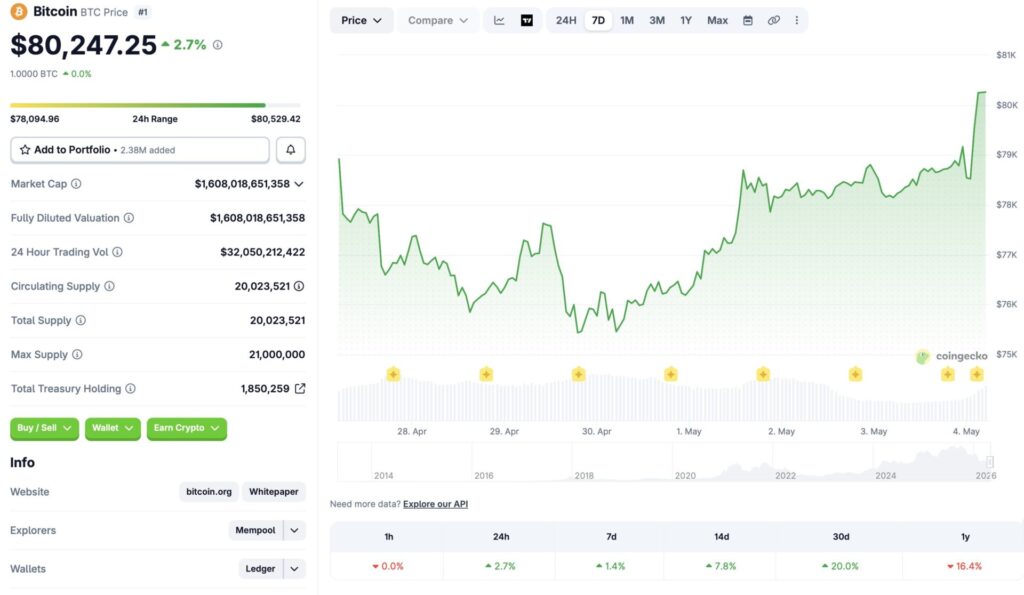Click the 1h value 0.0%
Screen dimensions: 1024x595
(388, 566)
